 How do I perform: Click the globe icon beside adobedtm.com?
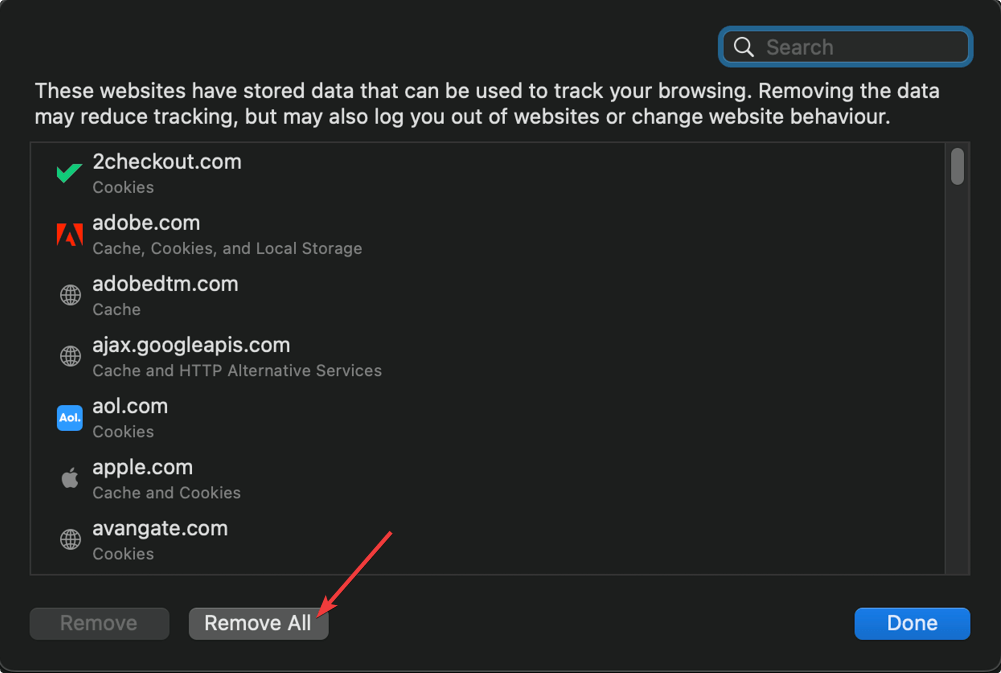pos(70,295)
